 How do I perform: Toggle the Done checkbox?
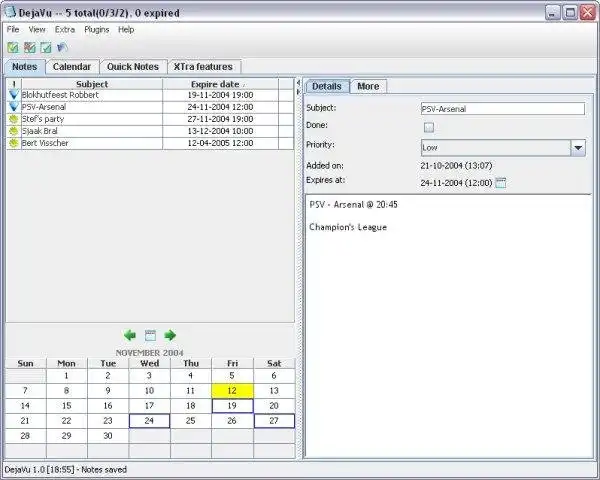(429, 127)
